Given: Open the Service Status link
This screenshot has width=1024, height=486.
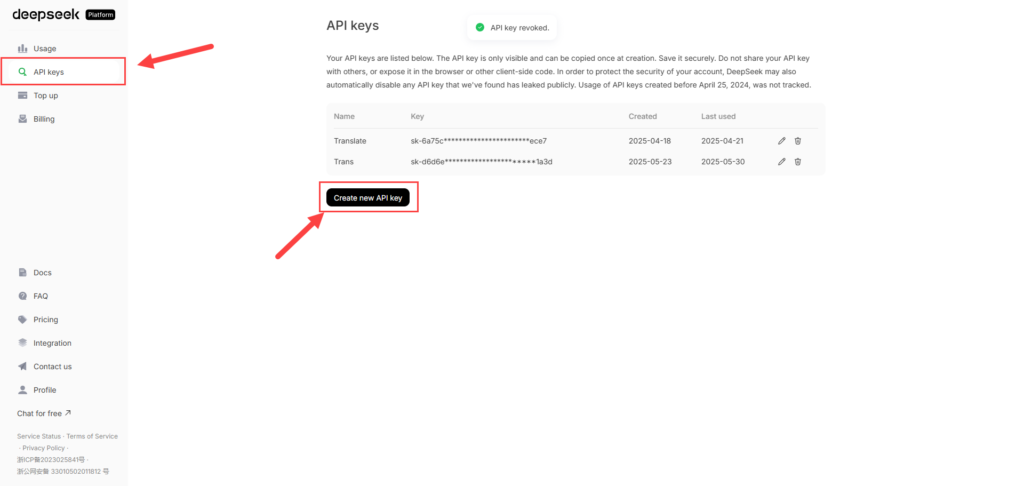Looking at the screenshot, I should click(x=39, y=436).
